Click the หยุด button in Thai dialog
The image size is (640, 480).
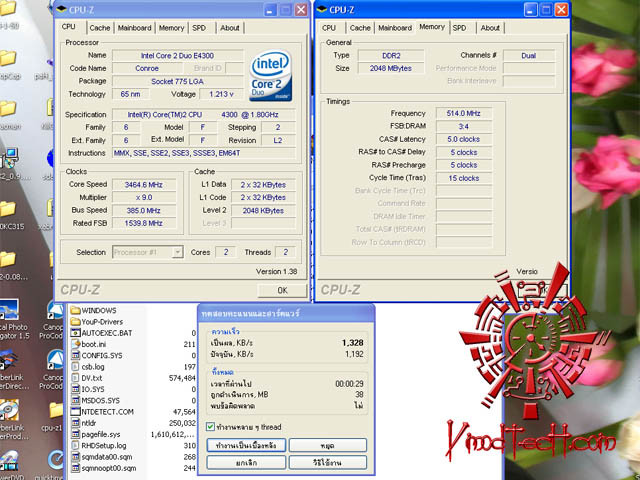pyautogui.click(x=328, y=445)
